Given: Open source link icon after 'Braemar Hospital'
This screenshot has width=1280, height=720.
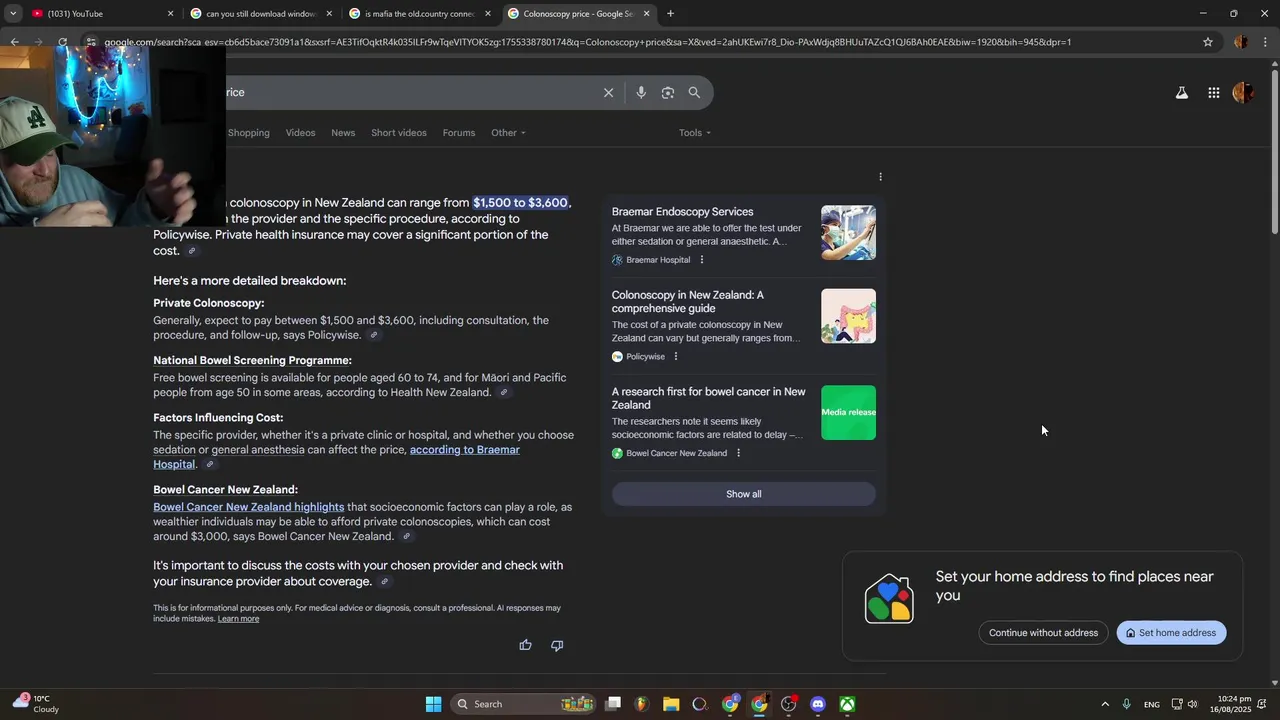Looking at the screenshot, I should 209,465.
